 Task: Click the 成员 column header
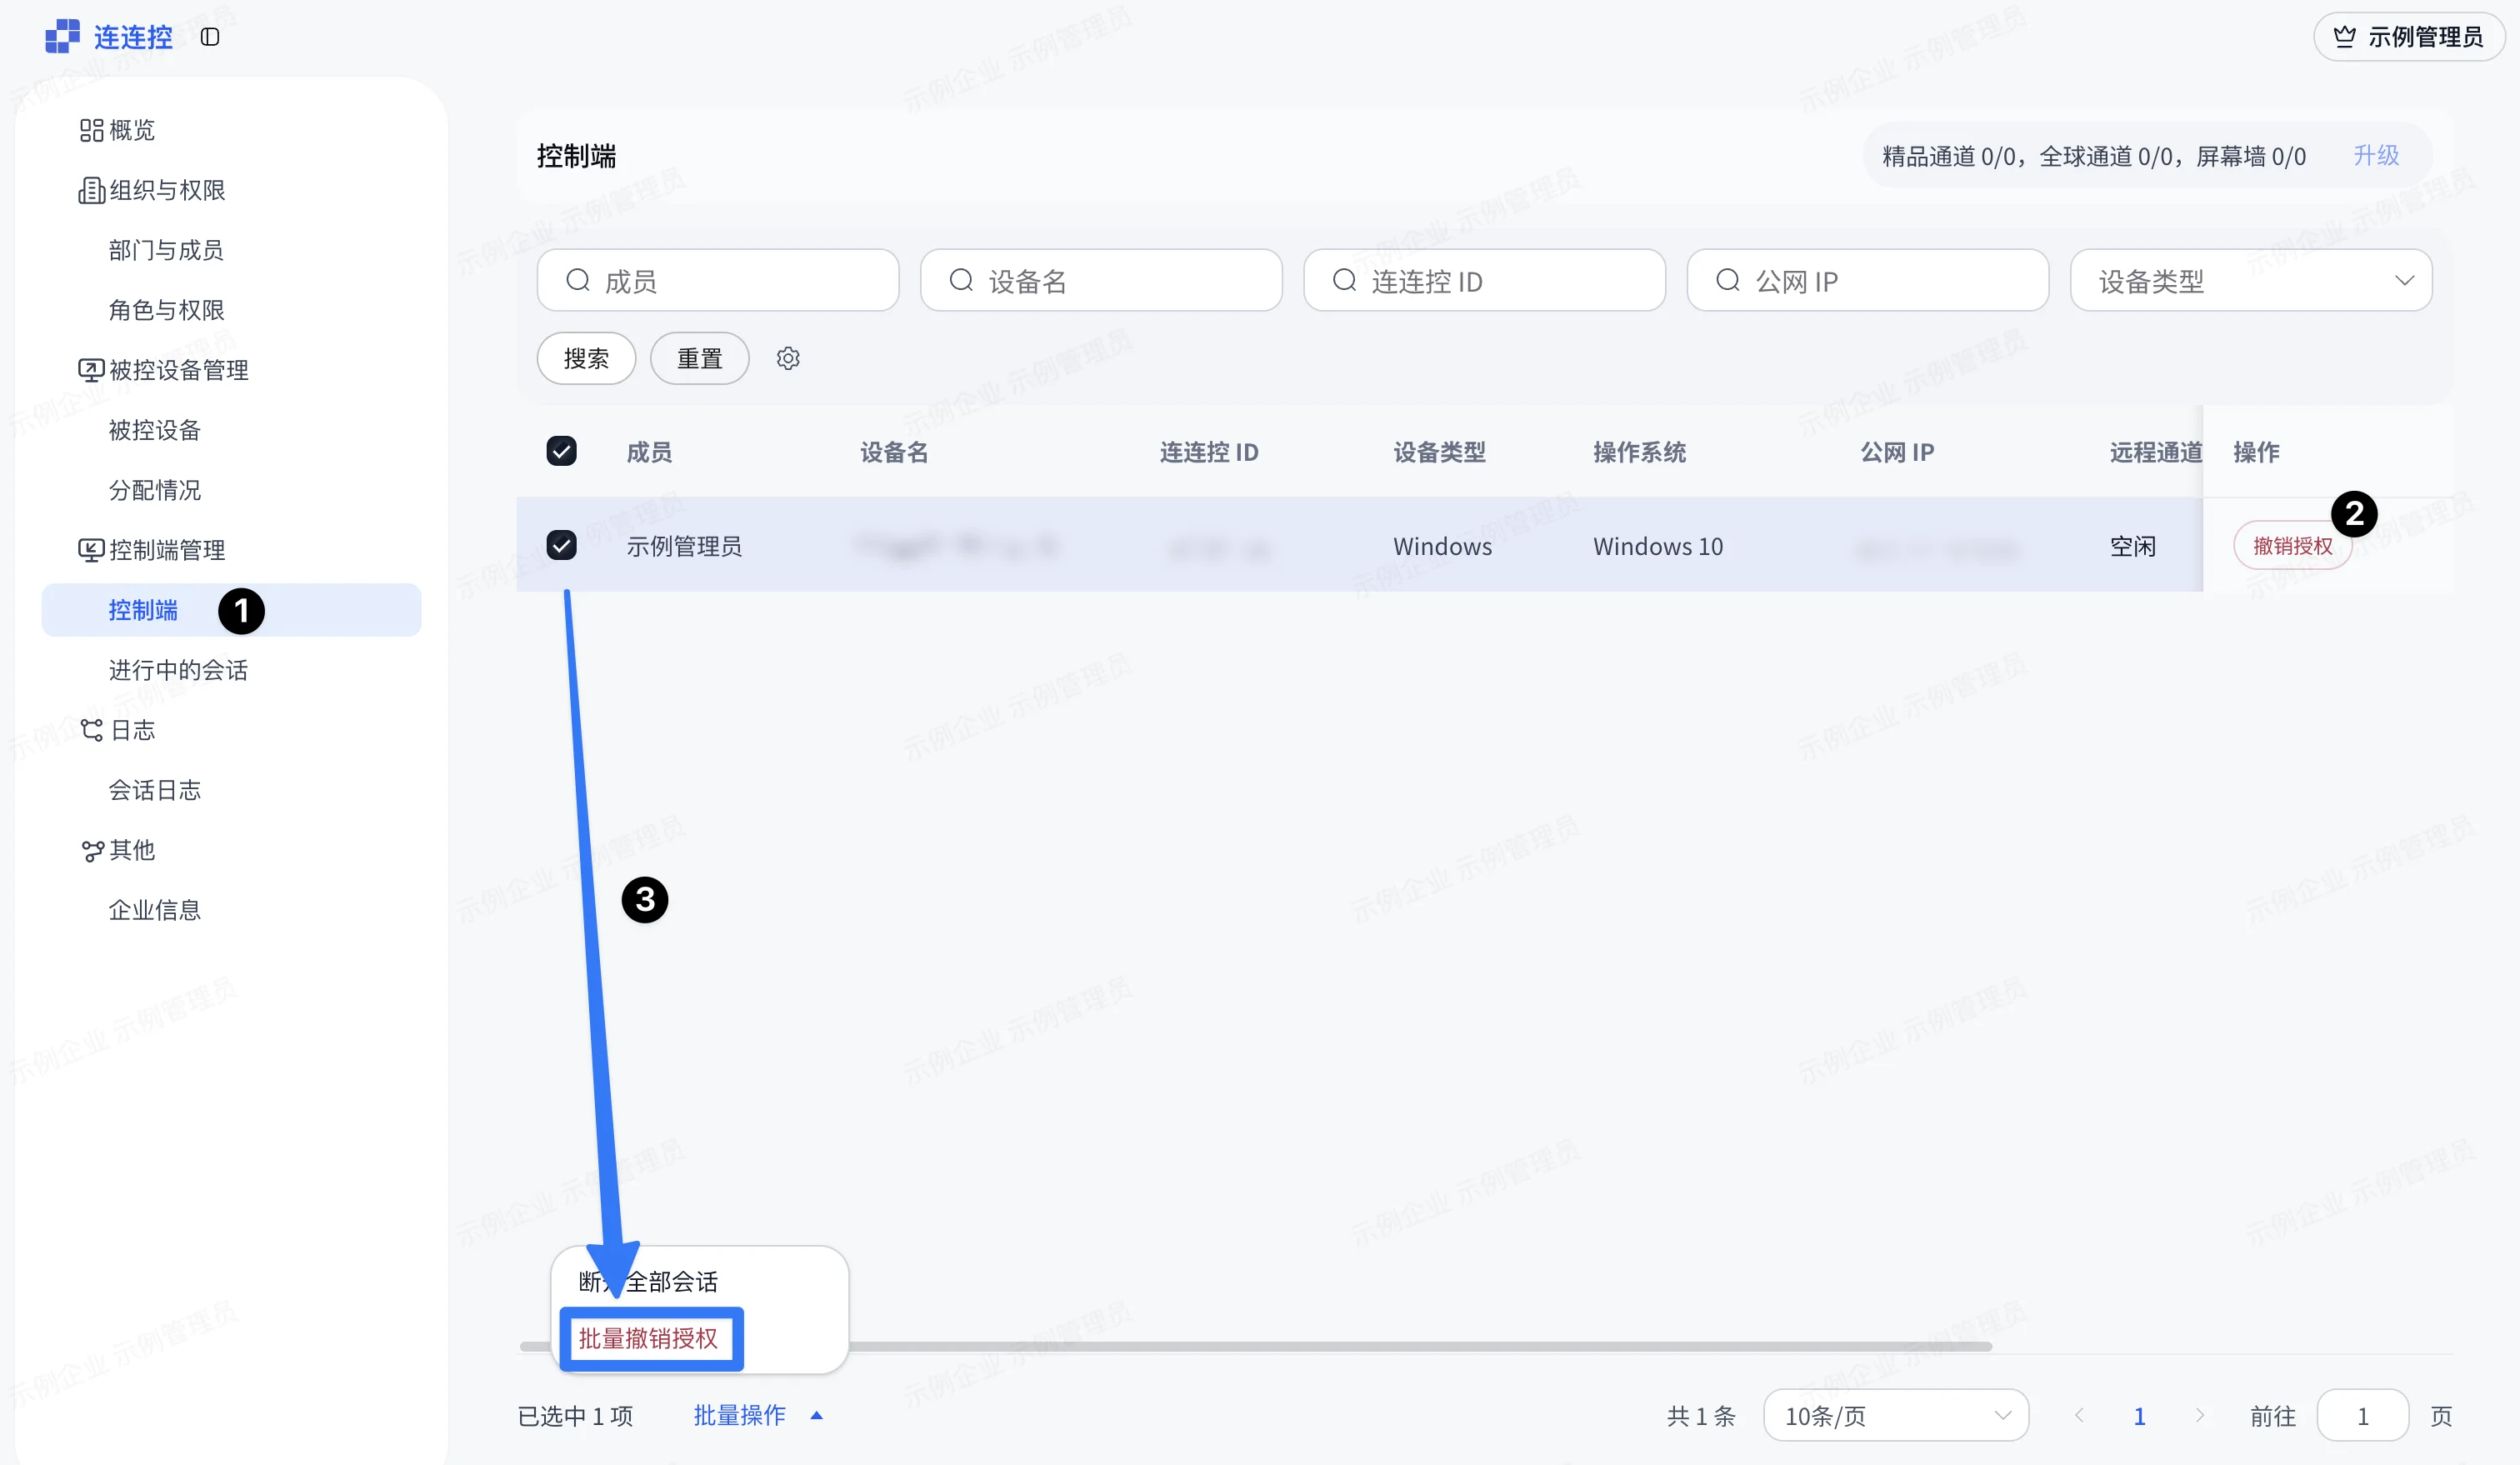coord(649,452)
